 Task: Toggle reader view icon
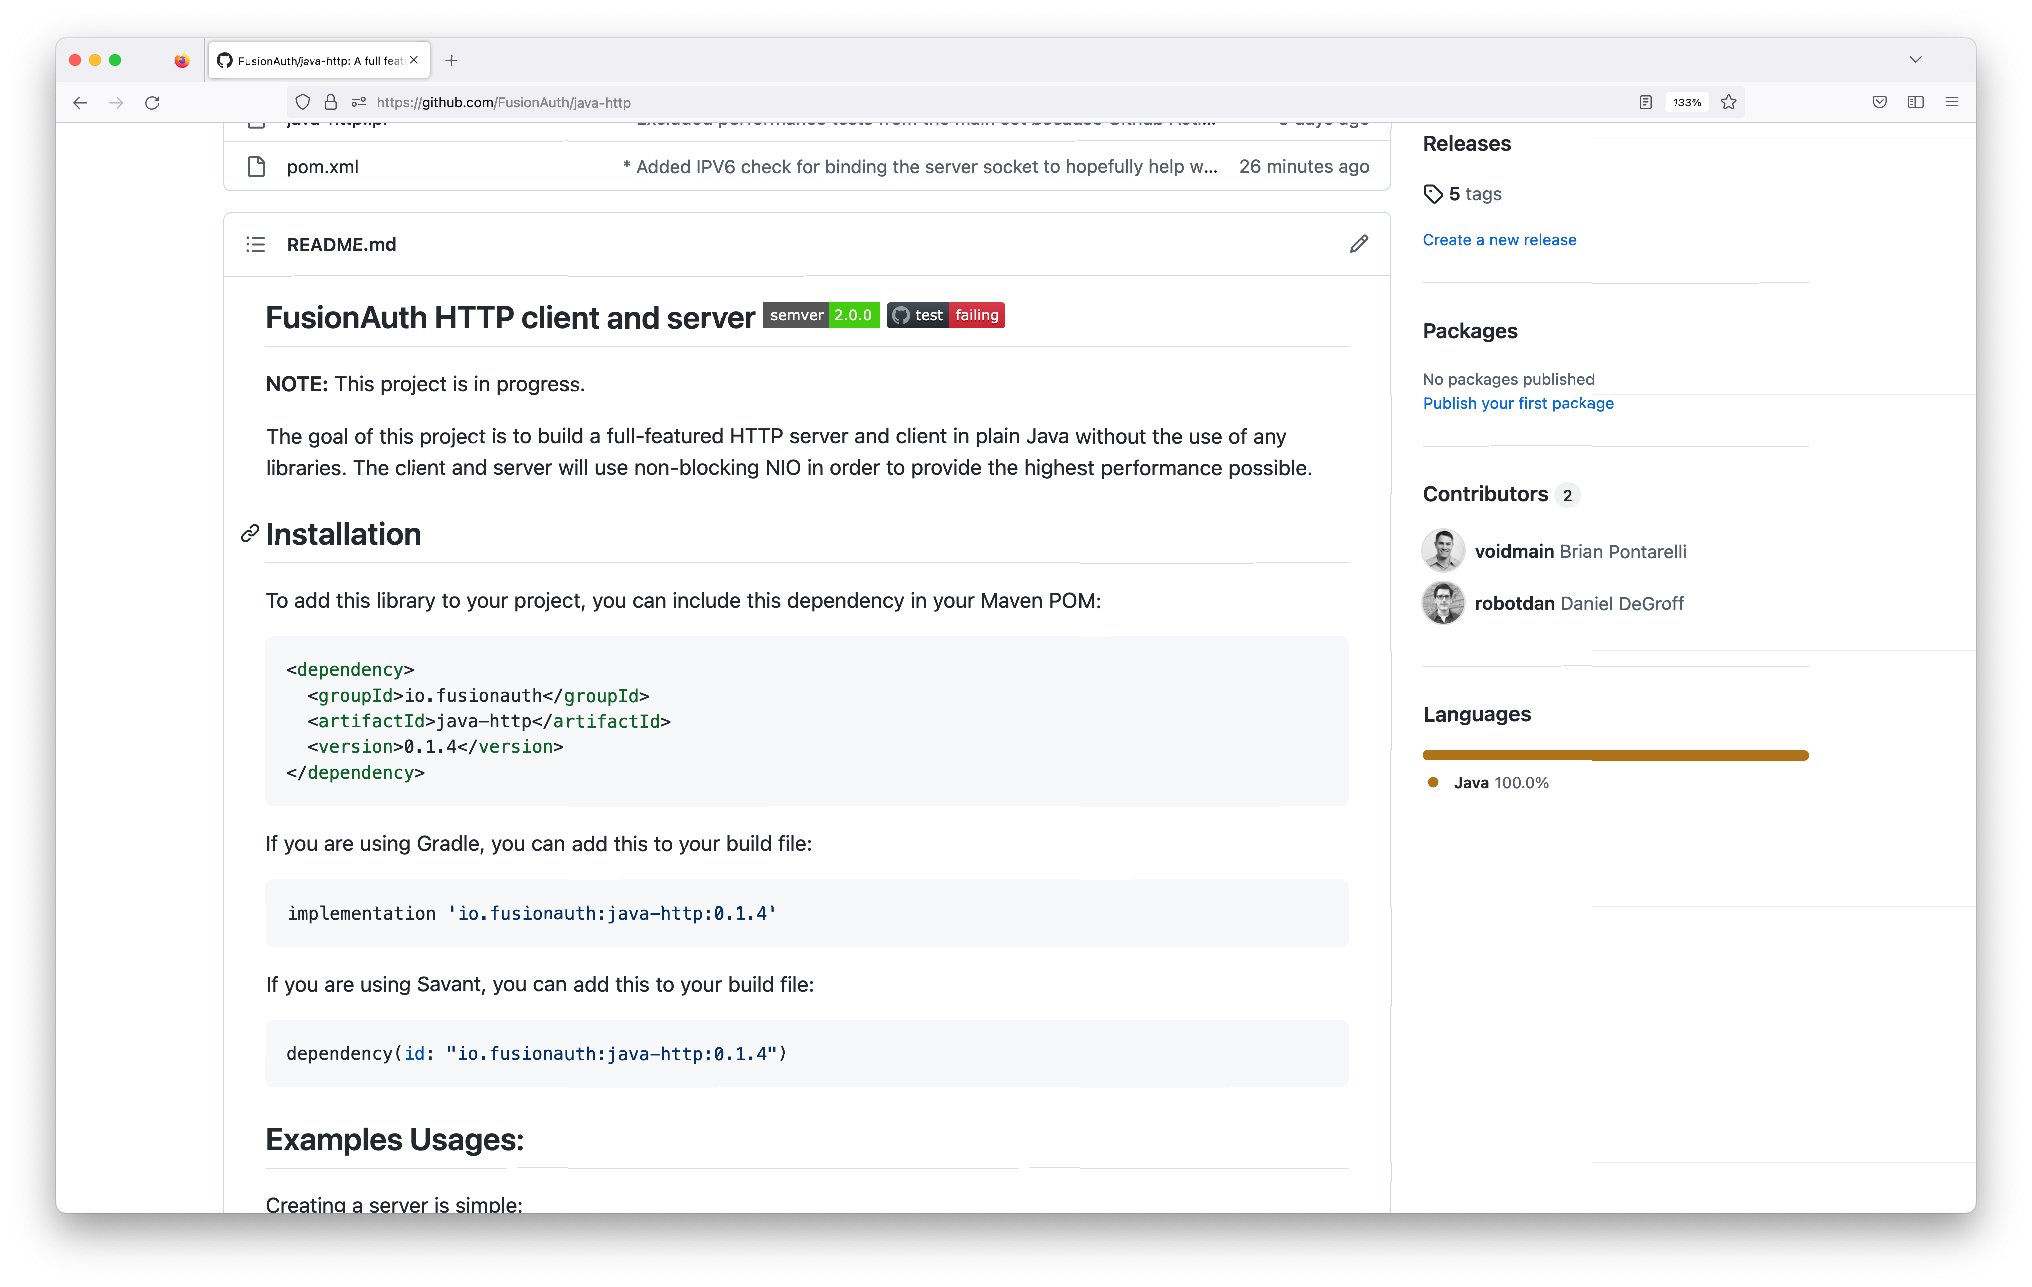point(1645,102)
